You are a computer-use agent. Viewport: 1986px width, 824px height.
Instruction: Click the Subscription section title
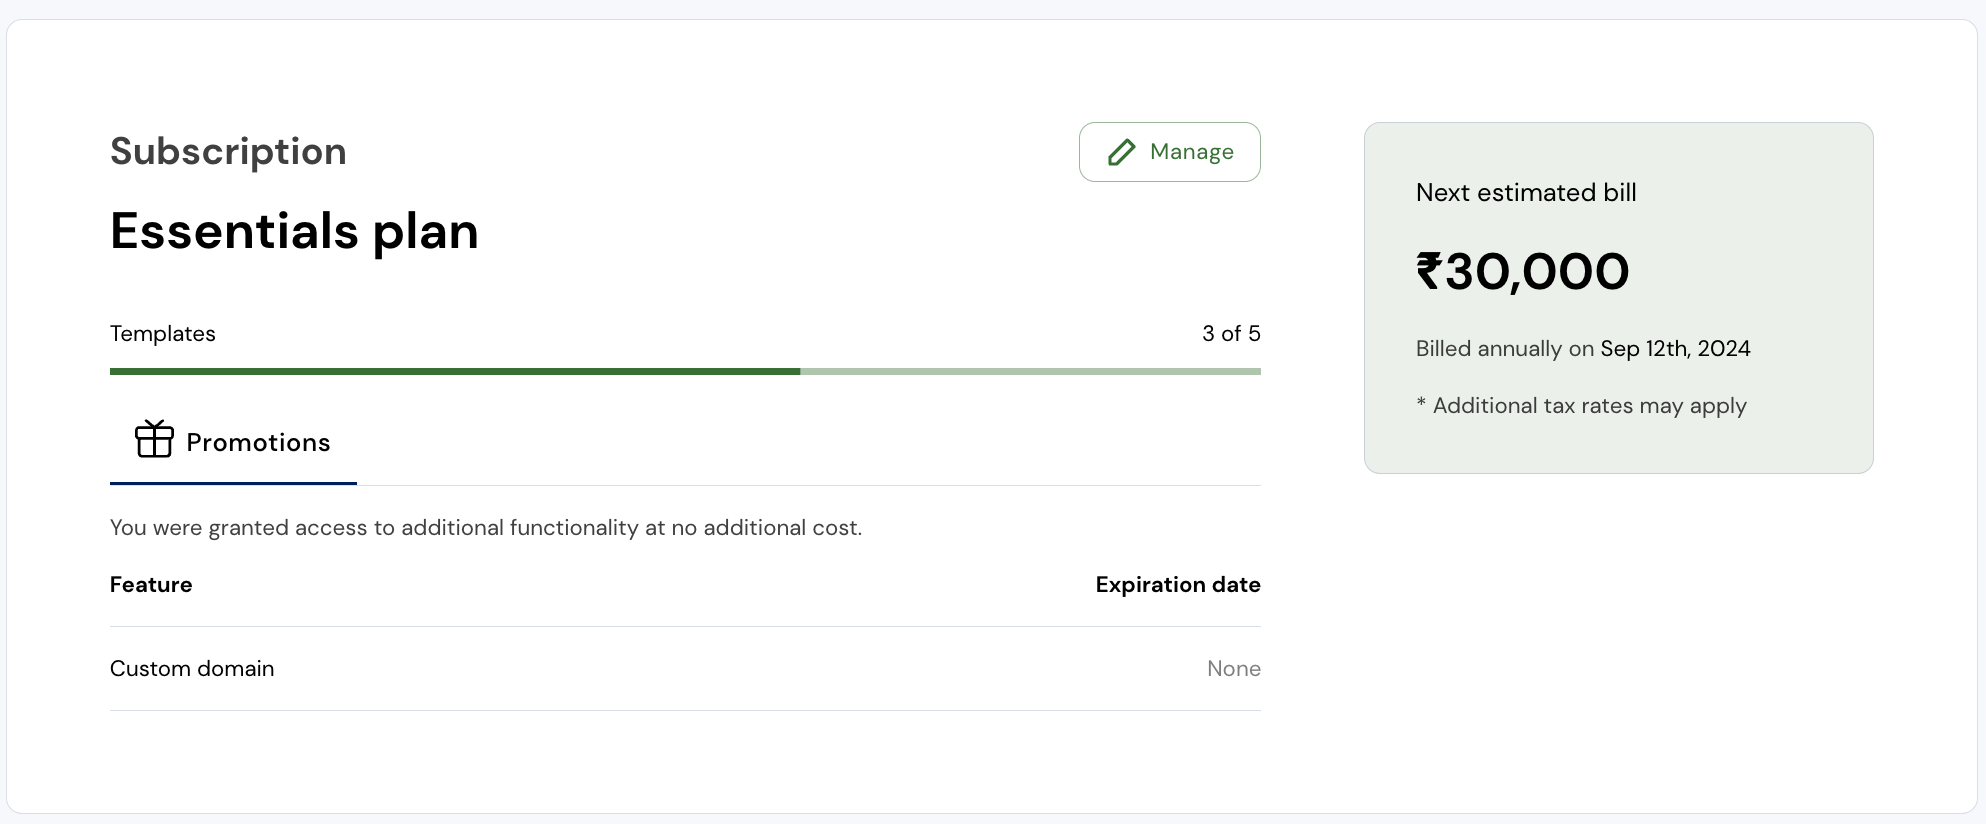228,152
